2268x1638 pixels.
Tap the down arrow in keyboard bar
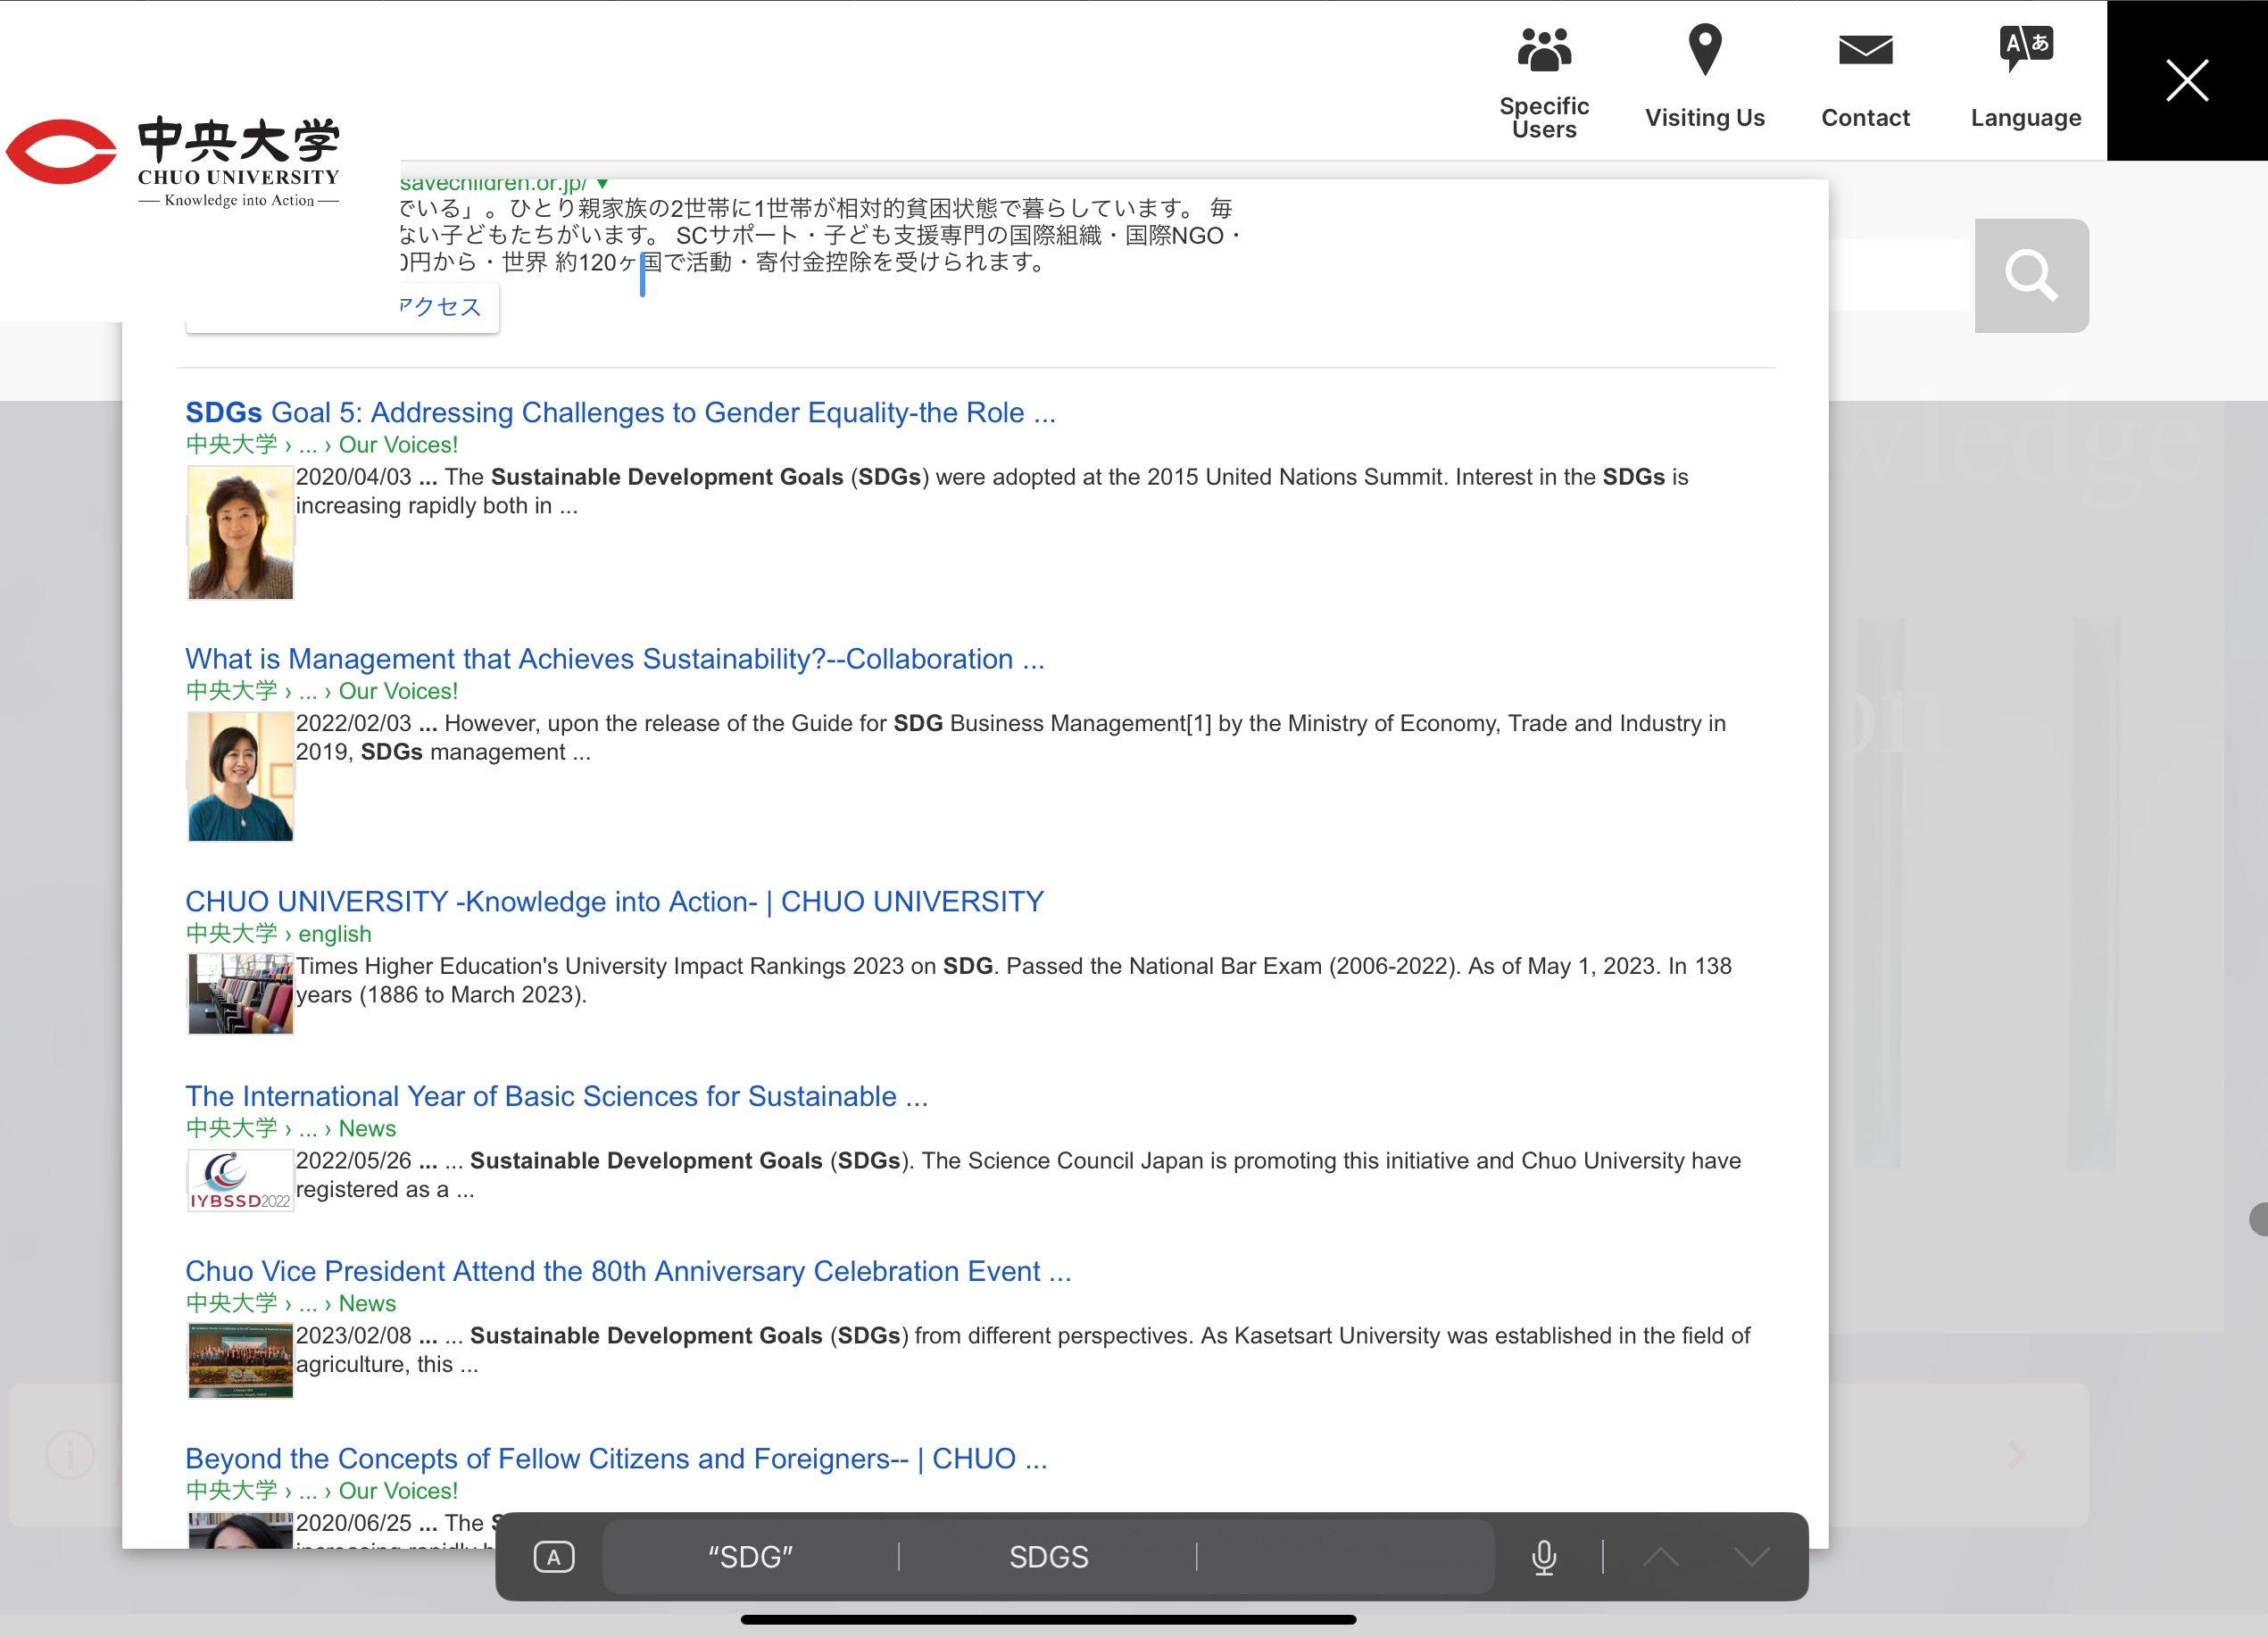pos(1751,1557)
